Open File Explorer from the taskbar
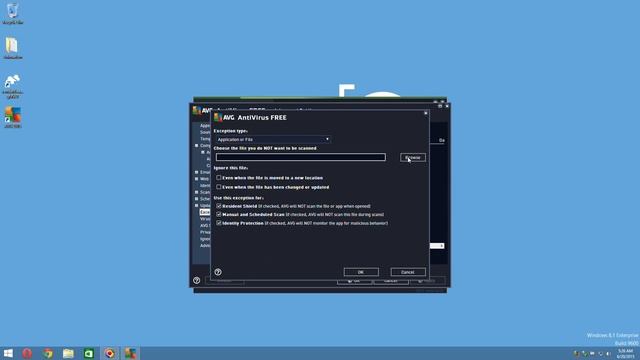This screenshot has width=640, height=360. coord(69,353)
